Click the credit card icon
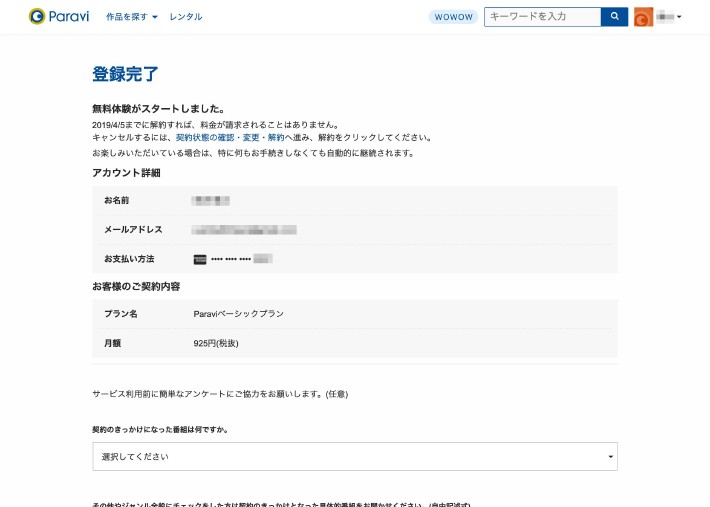710x507 pixels. click(x=200, y=259)
